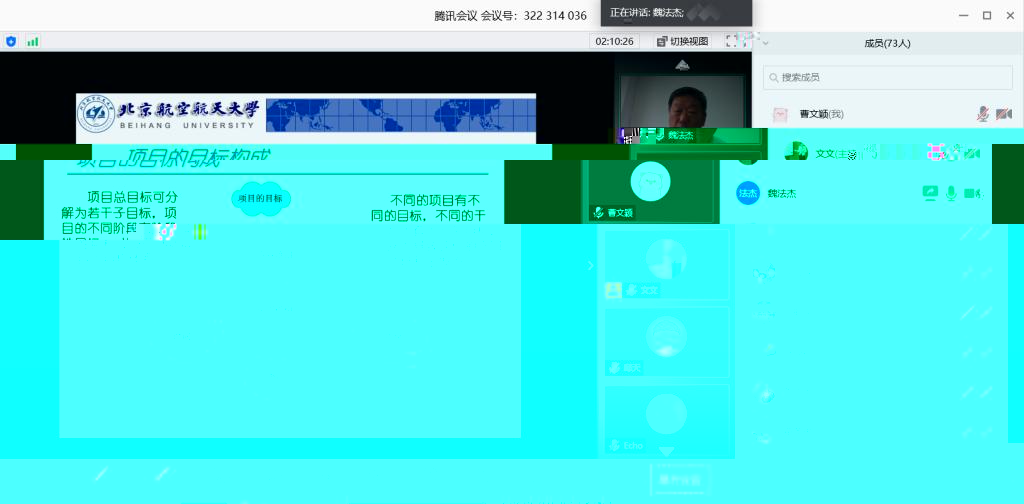Viewport: 1024px width, 504px height.
Task: Click the 切换视图 switch view button
Action: 683,41
